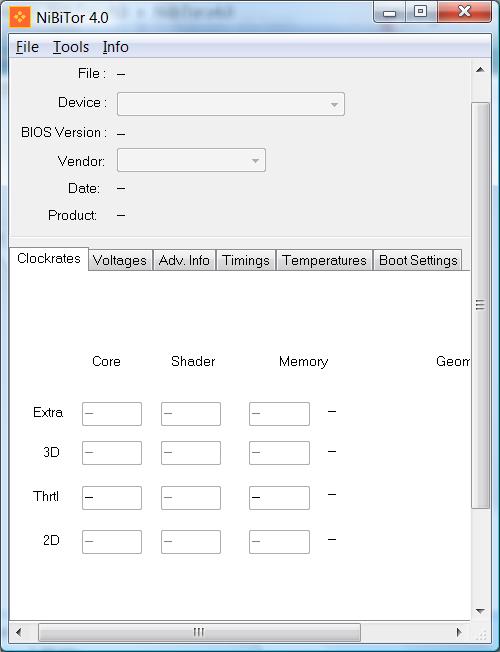Open the Tools menu
This screenshot has width=500, height=652.
71,47
